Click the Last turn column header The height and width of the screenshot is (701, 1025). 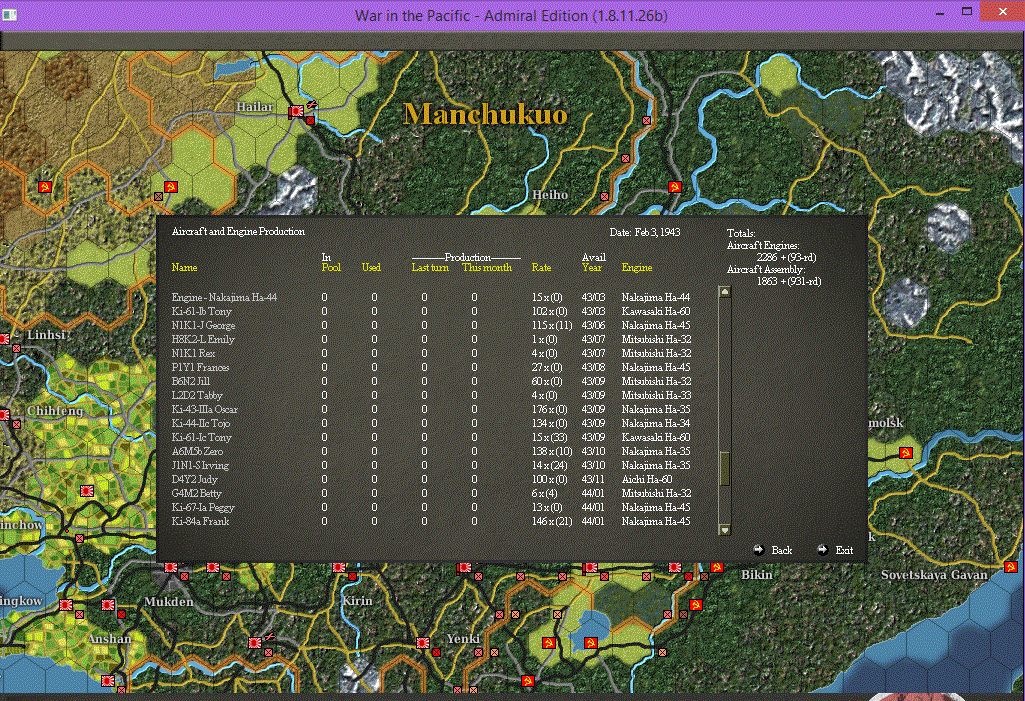pos(430,267)
